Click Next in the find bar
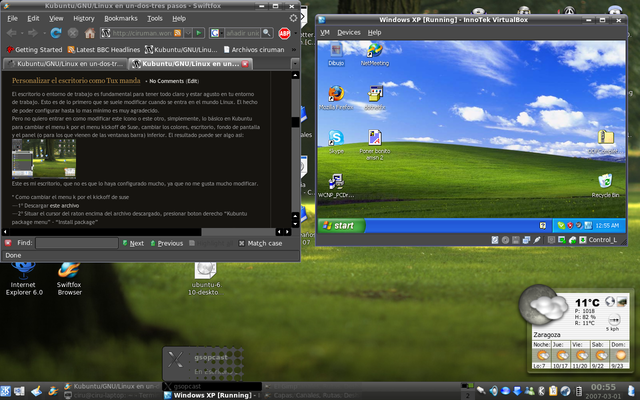The width and height of the screenshot is (640, 400). [133, 243]
